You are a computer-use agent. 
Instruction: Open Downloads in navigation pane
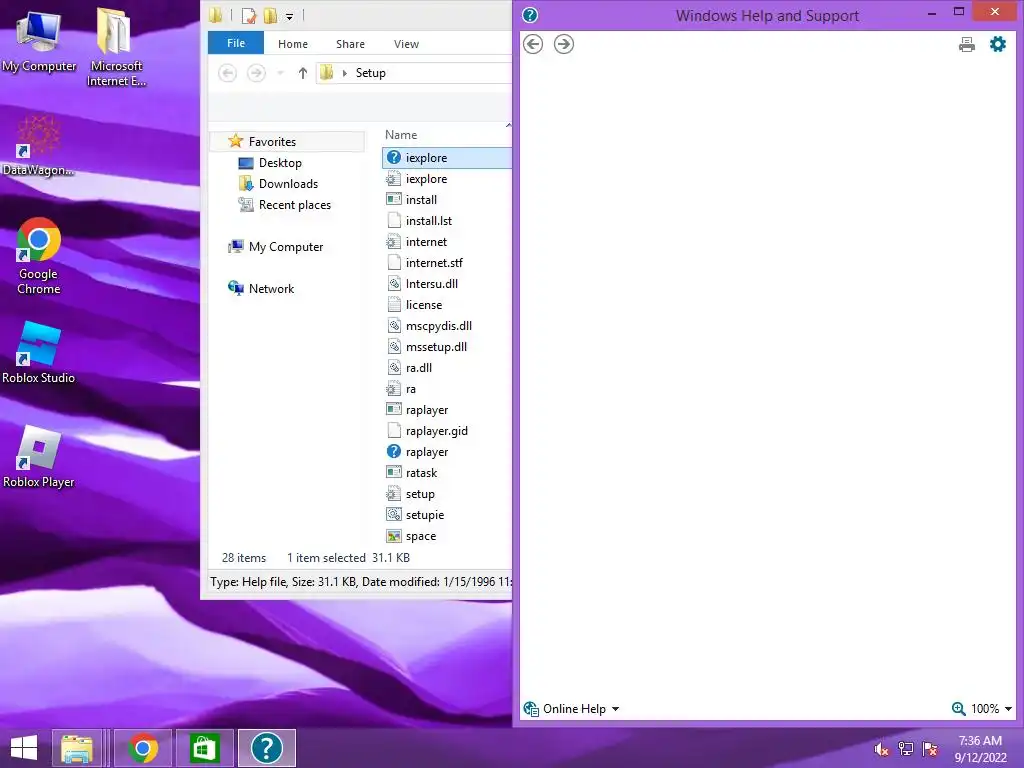[x=288, y=184]
